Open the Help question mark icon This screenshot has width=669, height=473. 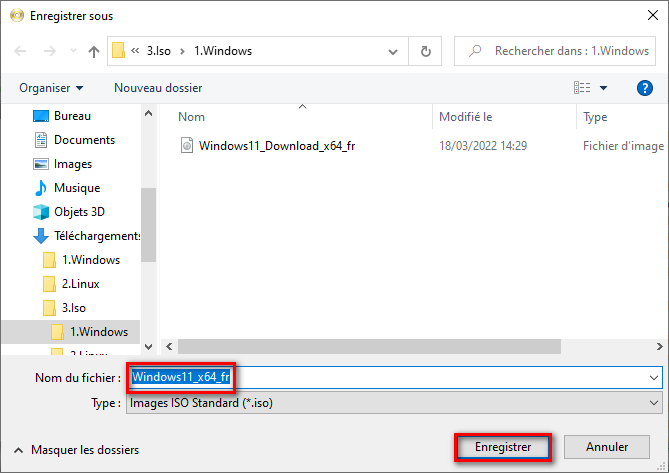click(x=645, y=88)
